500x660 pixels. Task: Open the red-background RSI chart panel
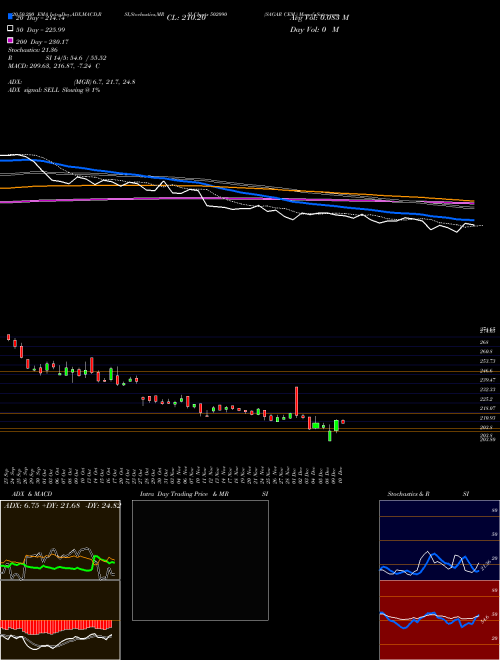[439, 620]
